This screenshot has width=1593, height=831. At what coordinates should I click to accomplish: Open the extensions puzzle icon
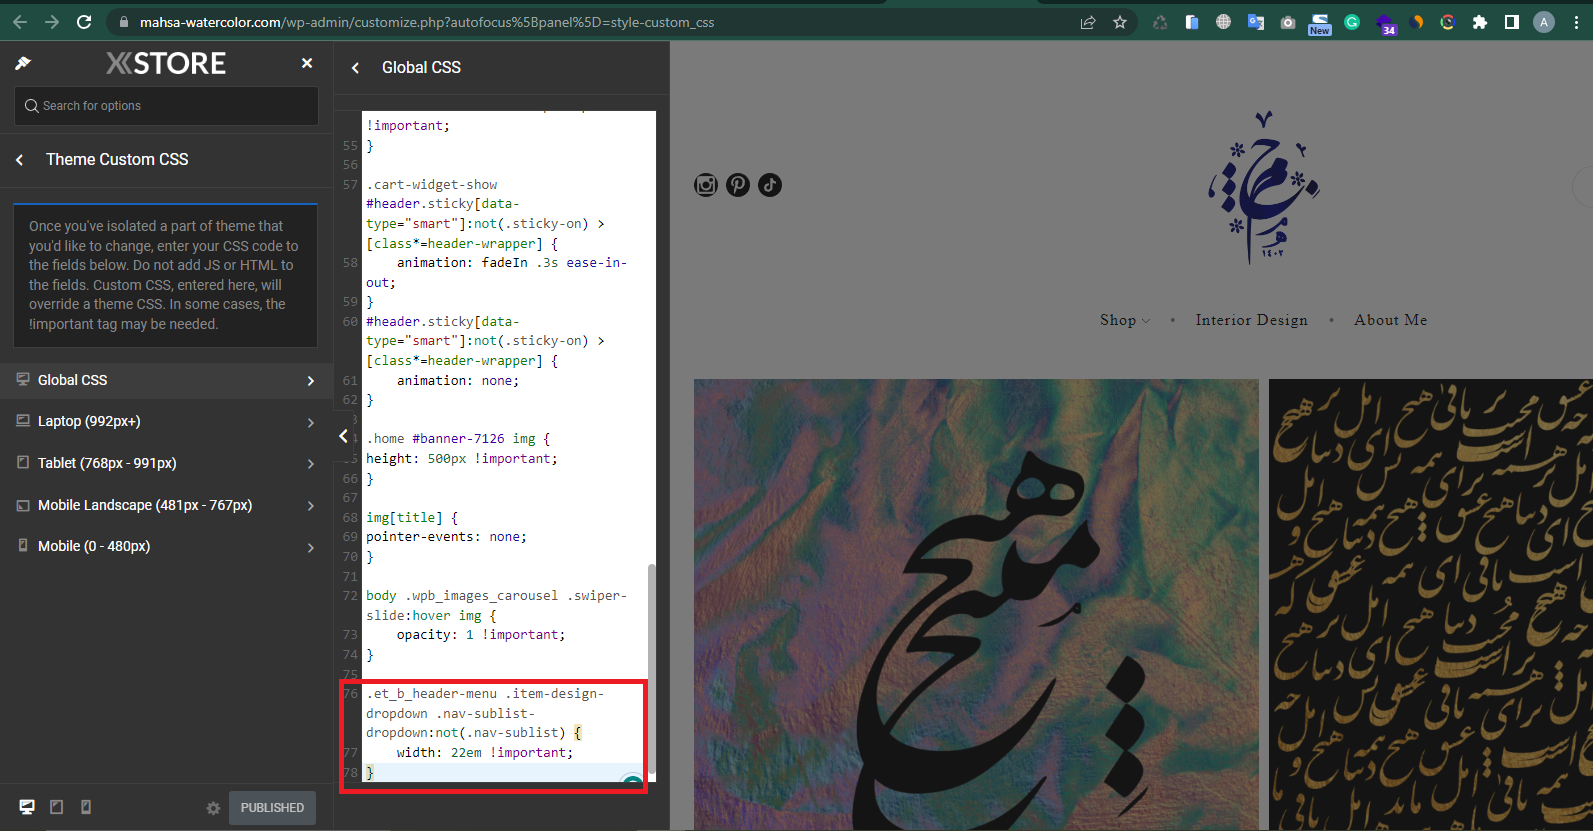(x=1480, y=22)
